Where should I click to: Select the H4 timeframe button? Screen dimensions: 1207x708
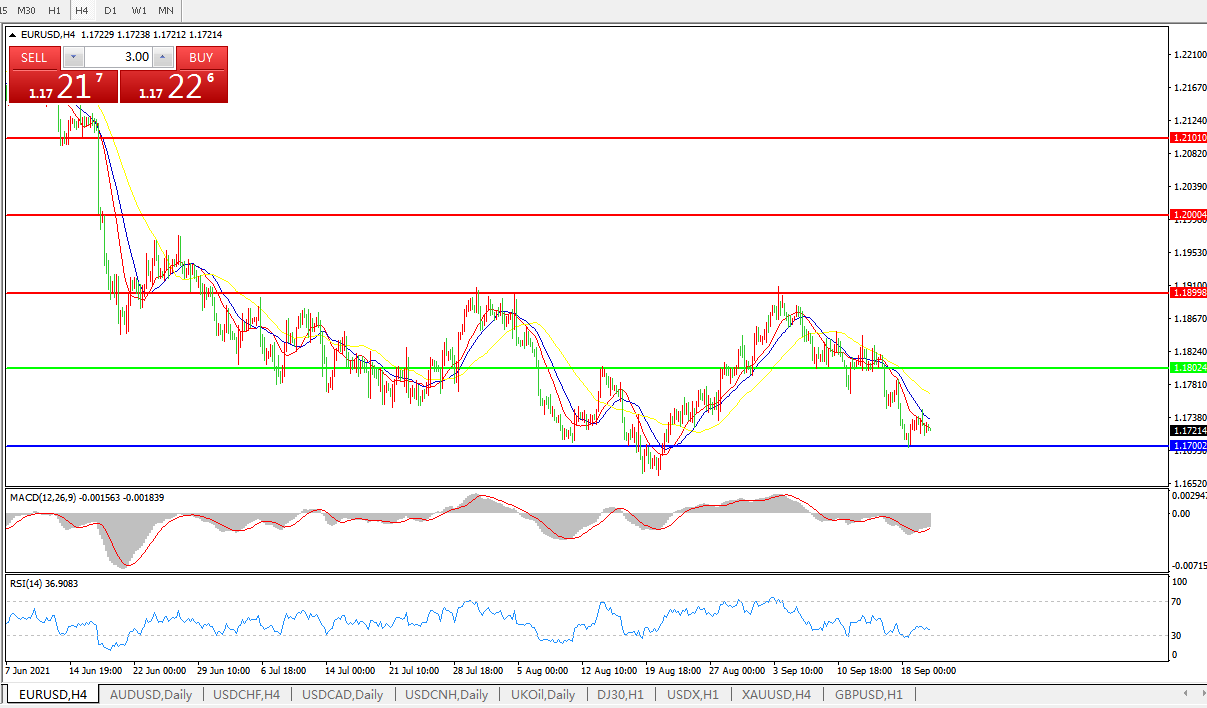click(x=82, y=10)
